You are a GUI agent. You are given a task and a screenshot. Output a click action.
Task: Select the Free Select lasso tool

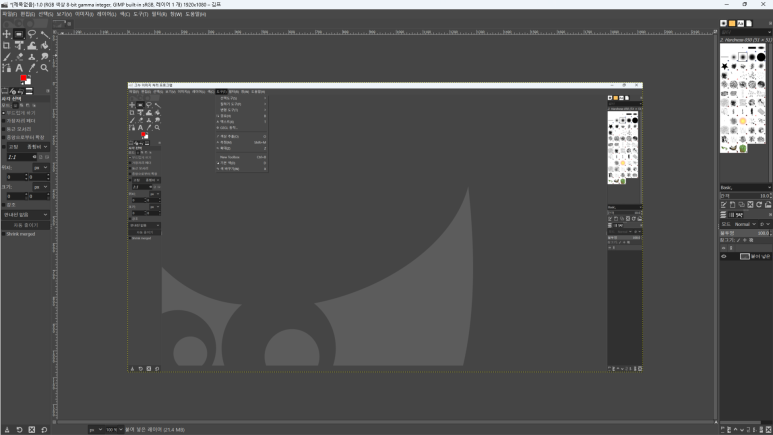[32, 34]
